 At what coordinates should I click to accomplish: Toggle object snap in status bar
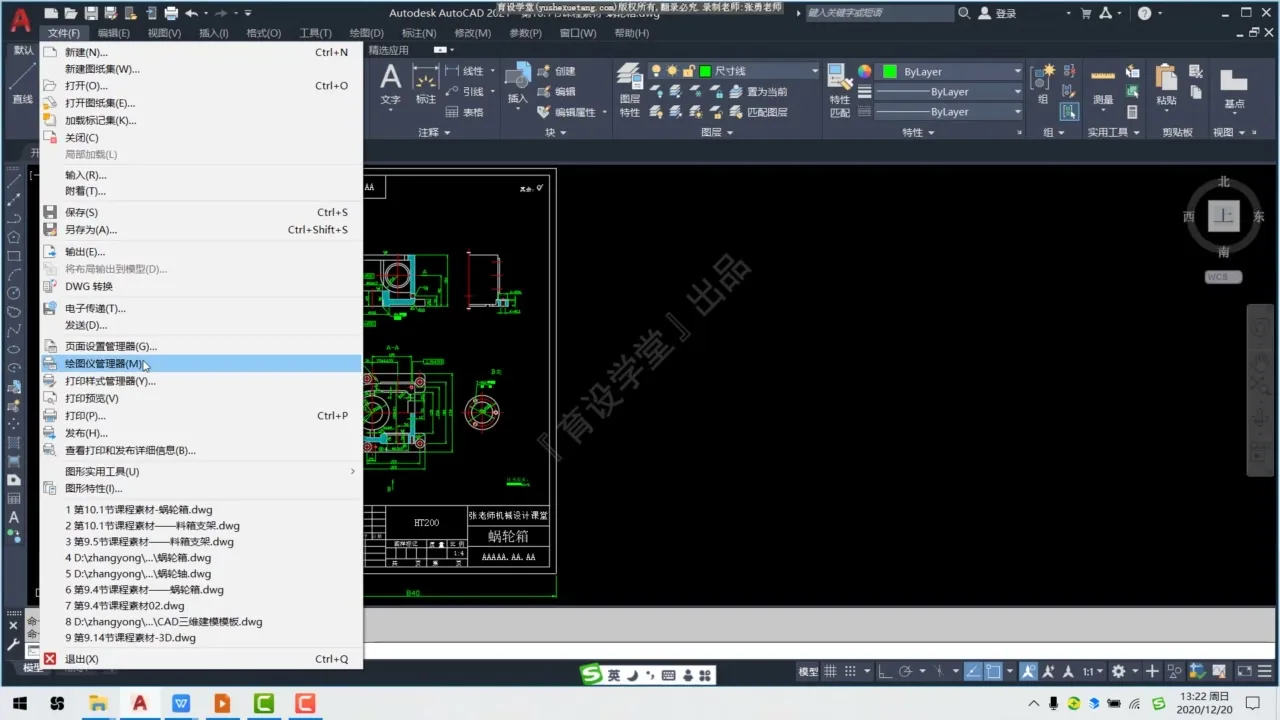(x=994, y=671)
